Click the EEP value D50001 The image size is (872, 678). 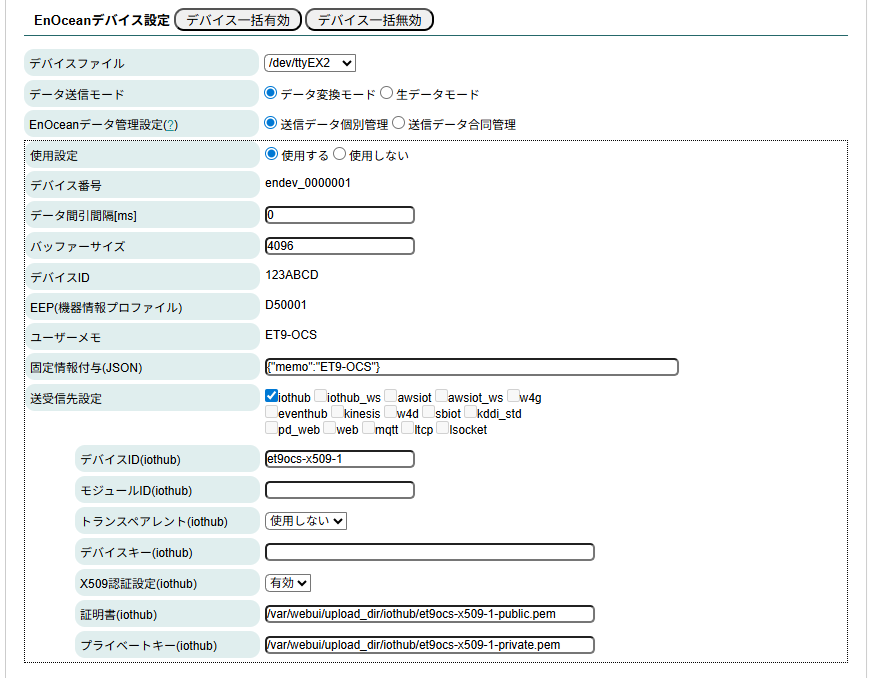286,305
